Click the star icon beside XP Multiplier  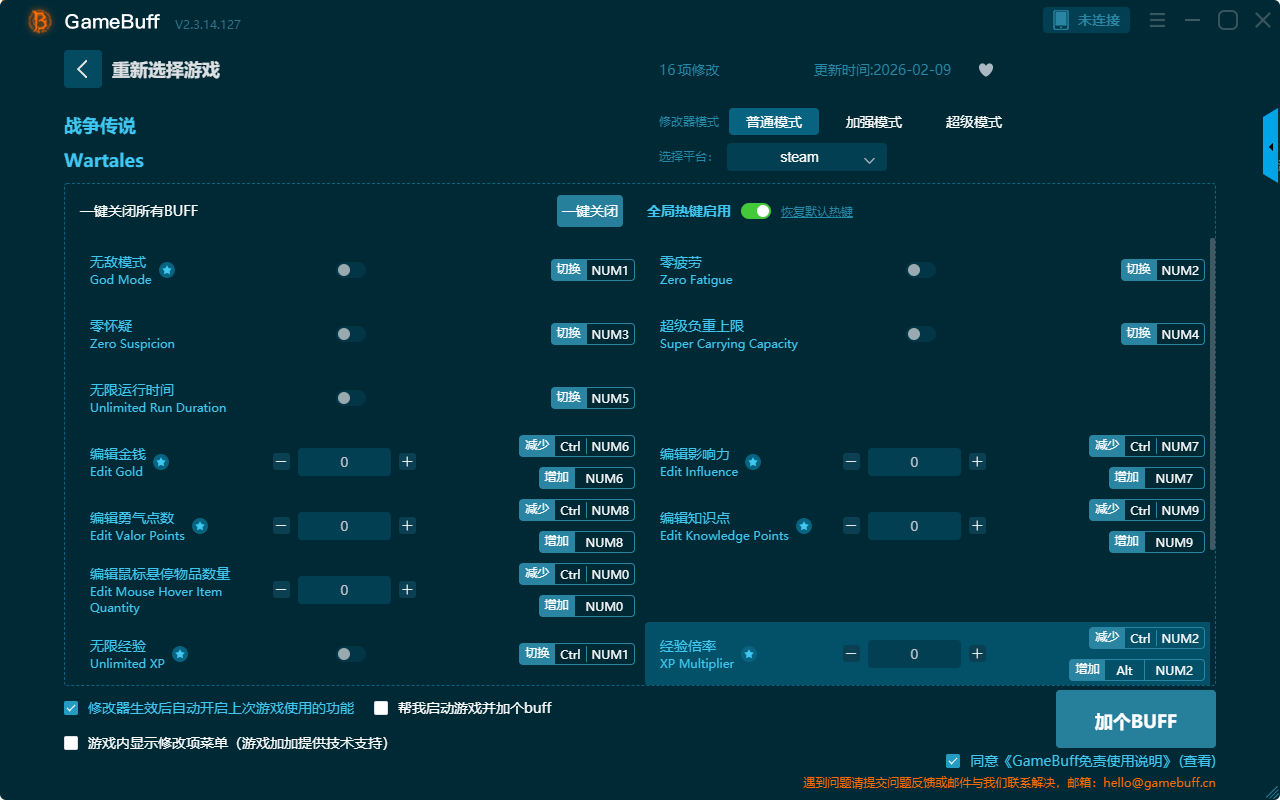point(748,654)
